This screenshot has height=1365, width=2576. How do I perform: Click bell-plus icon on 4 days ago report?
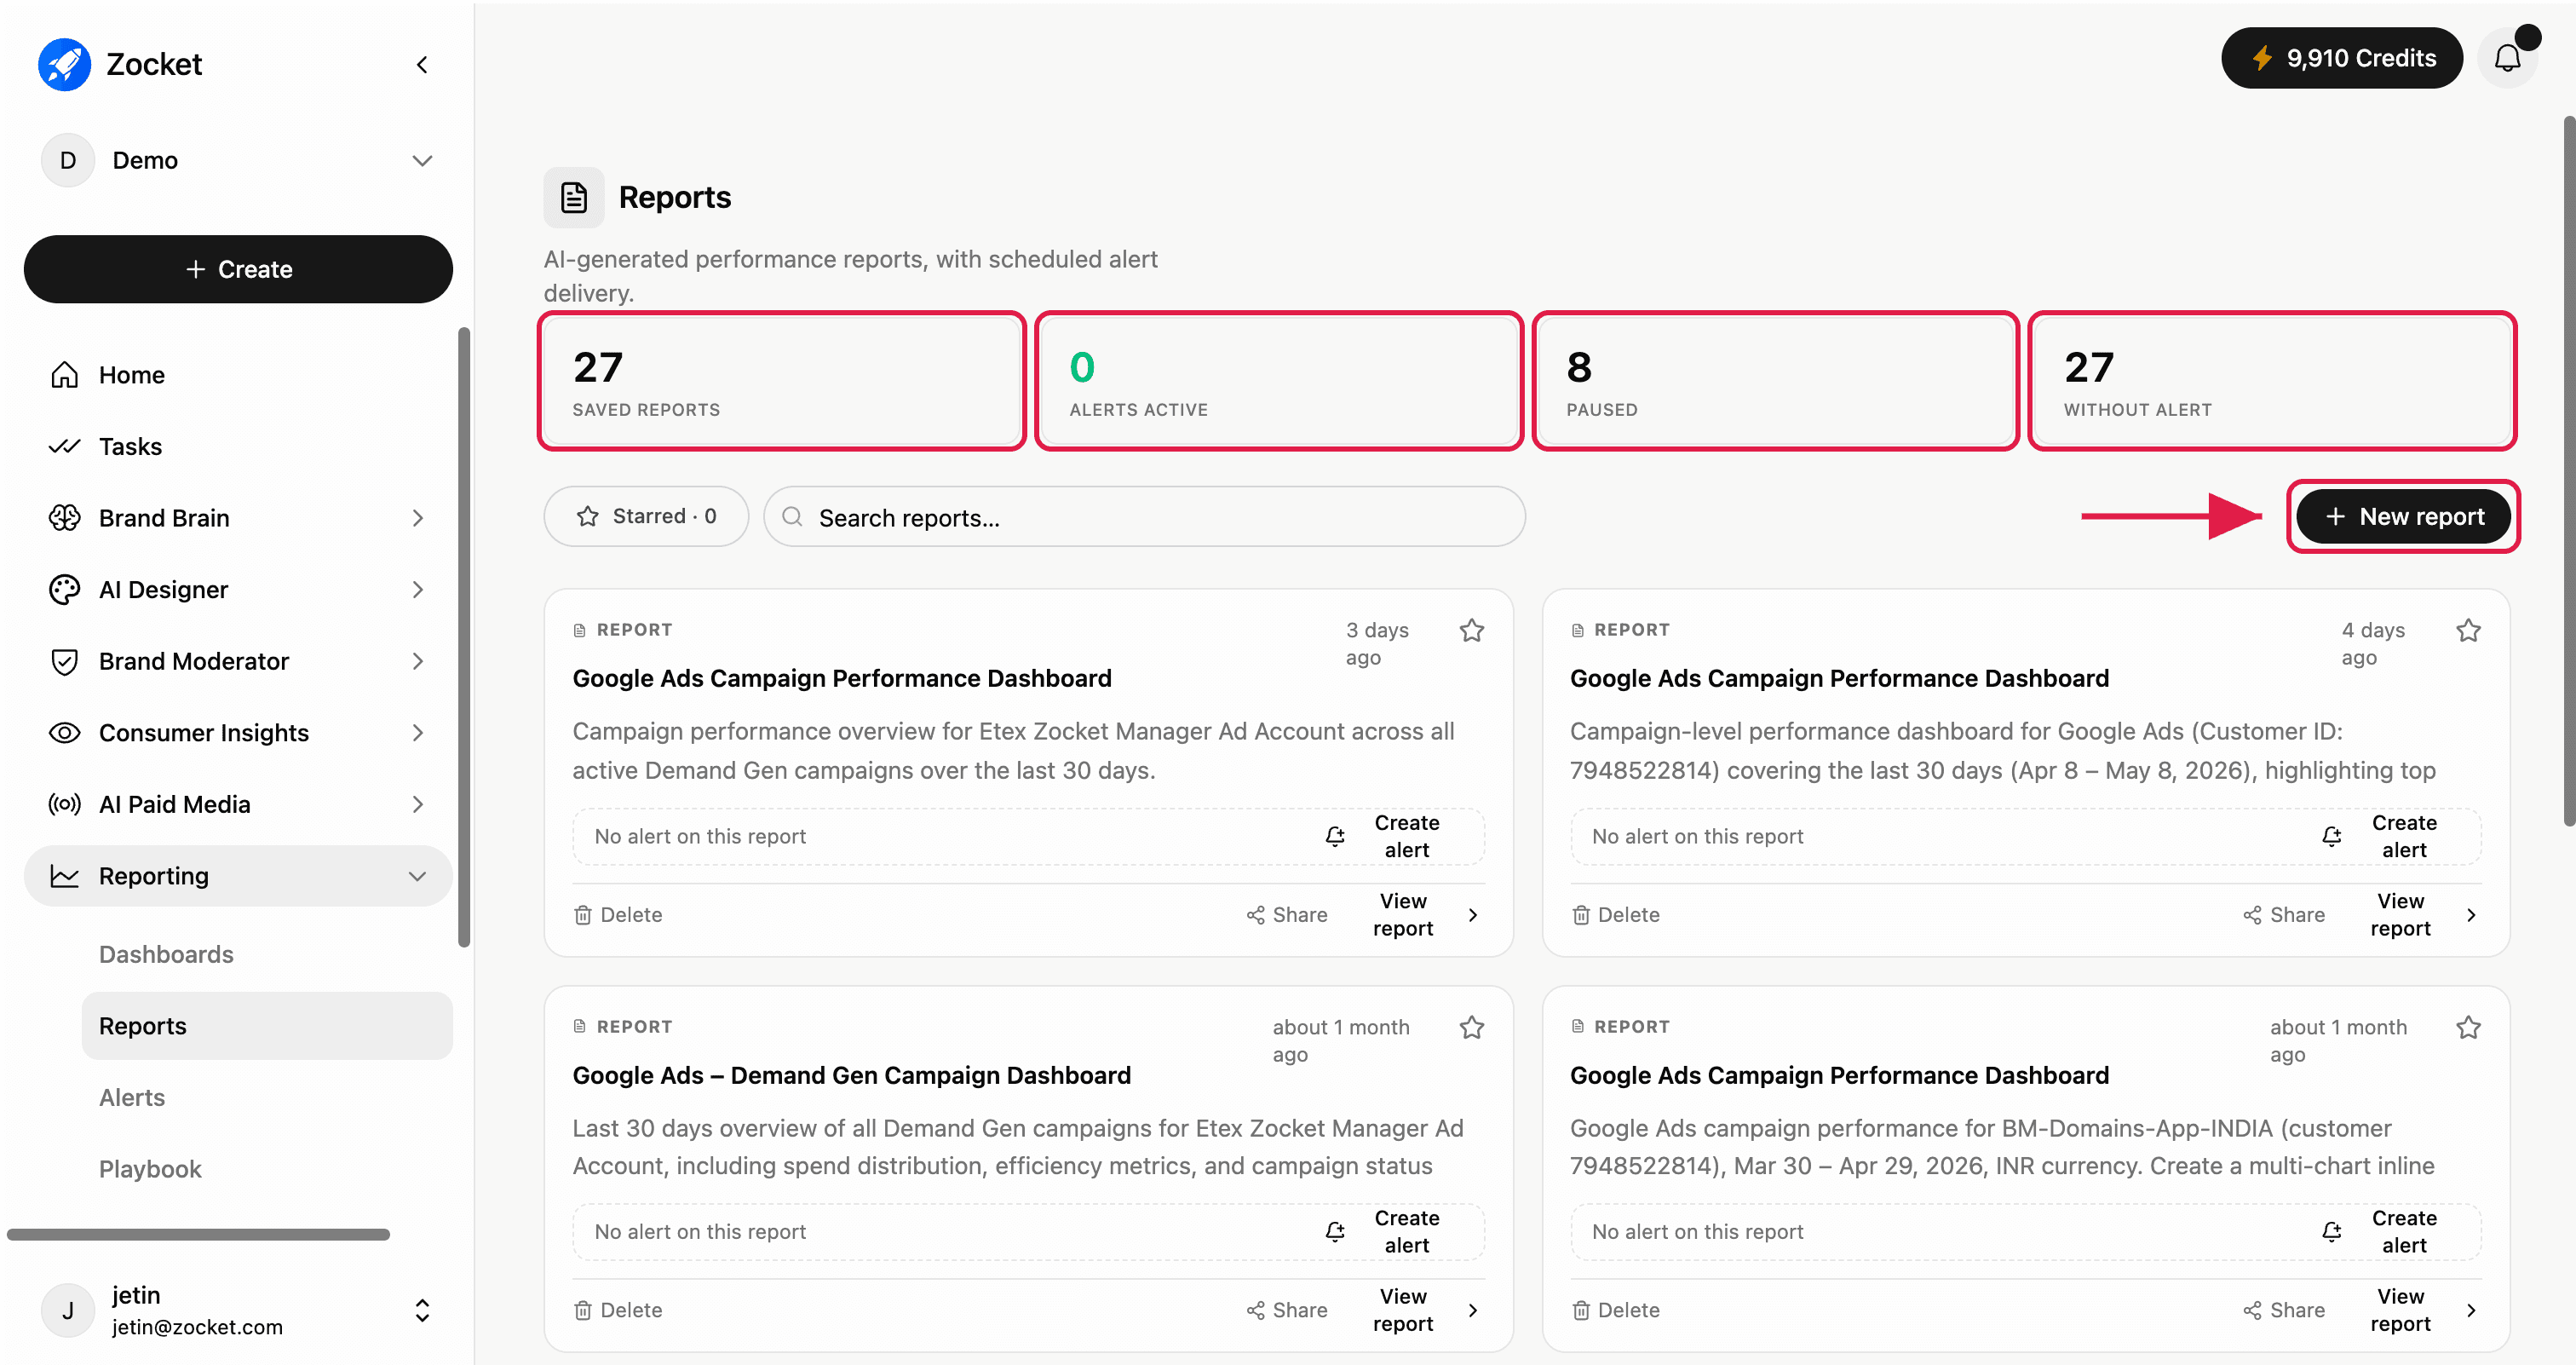2332,836
